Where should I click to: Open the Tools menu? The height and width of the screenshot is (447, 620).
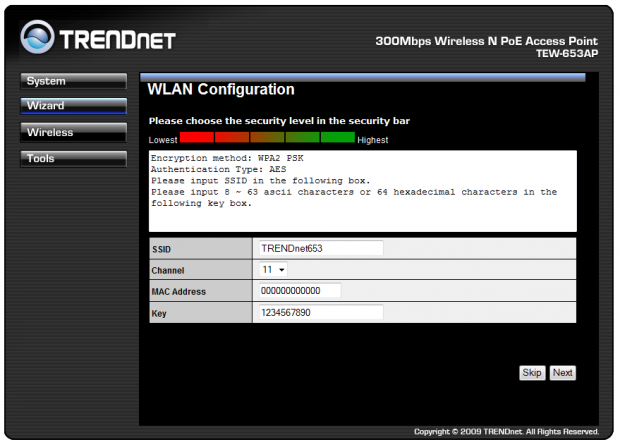click(x=74, y=159)
